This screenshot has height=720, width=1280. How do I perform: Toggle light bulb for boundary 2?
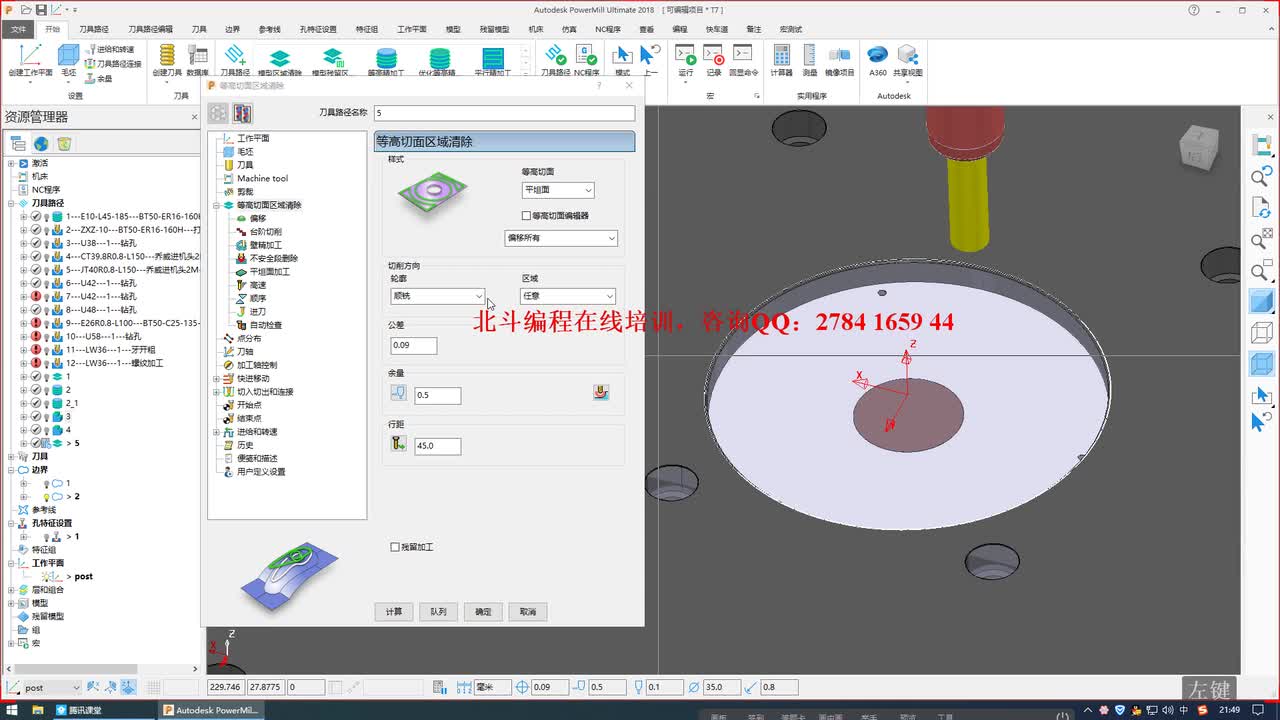(x=46, y=497)
